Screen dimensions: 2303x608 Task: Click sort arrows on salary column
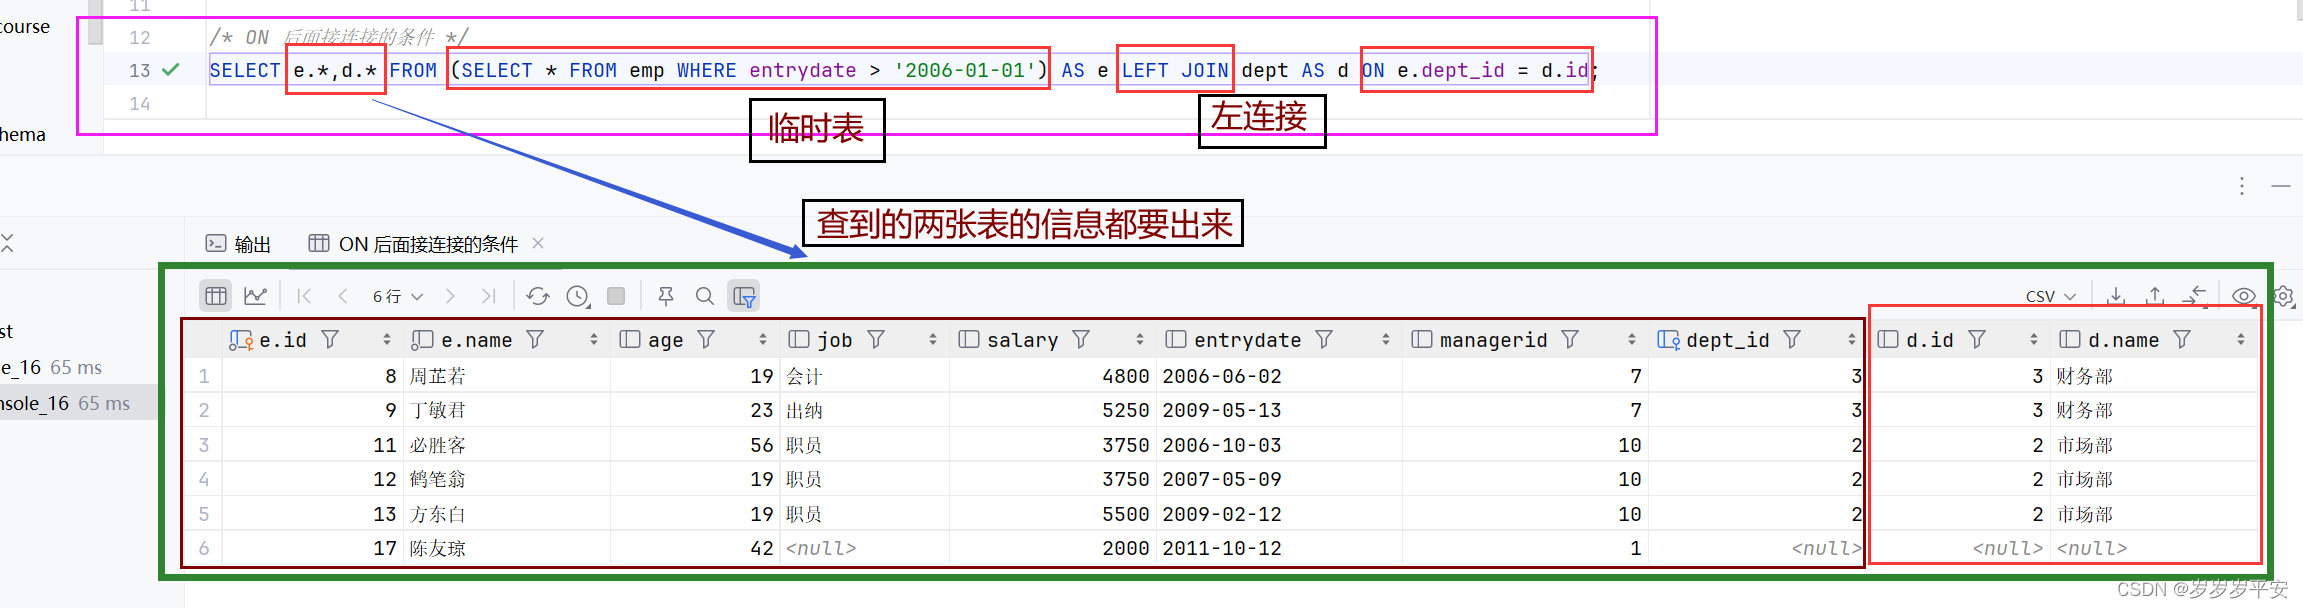pyautogui.click(x=1139, y=340)
